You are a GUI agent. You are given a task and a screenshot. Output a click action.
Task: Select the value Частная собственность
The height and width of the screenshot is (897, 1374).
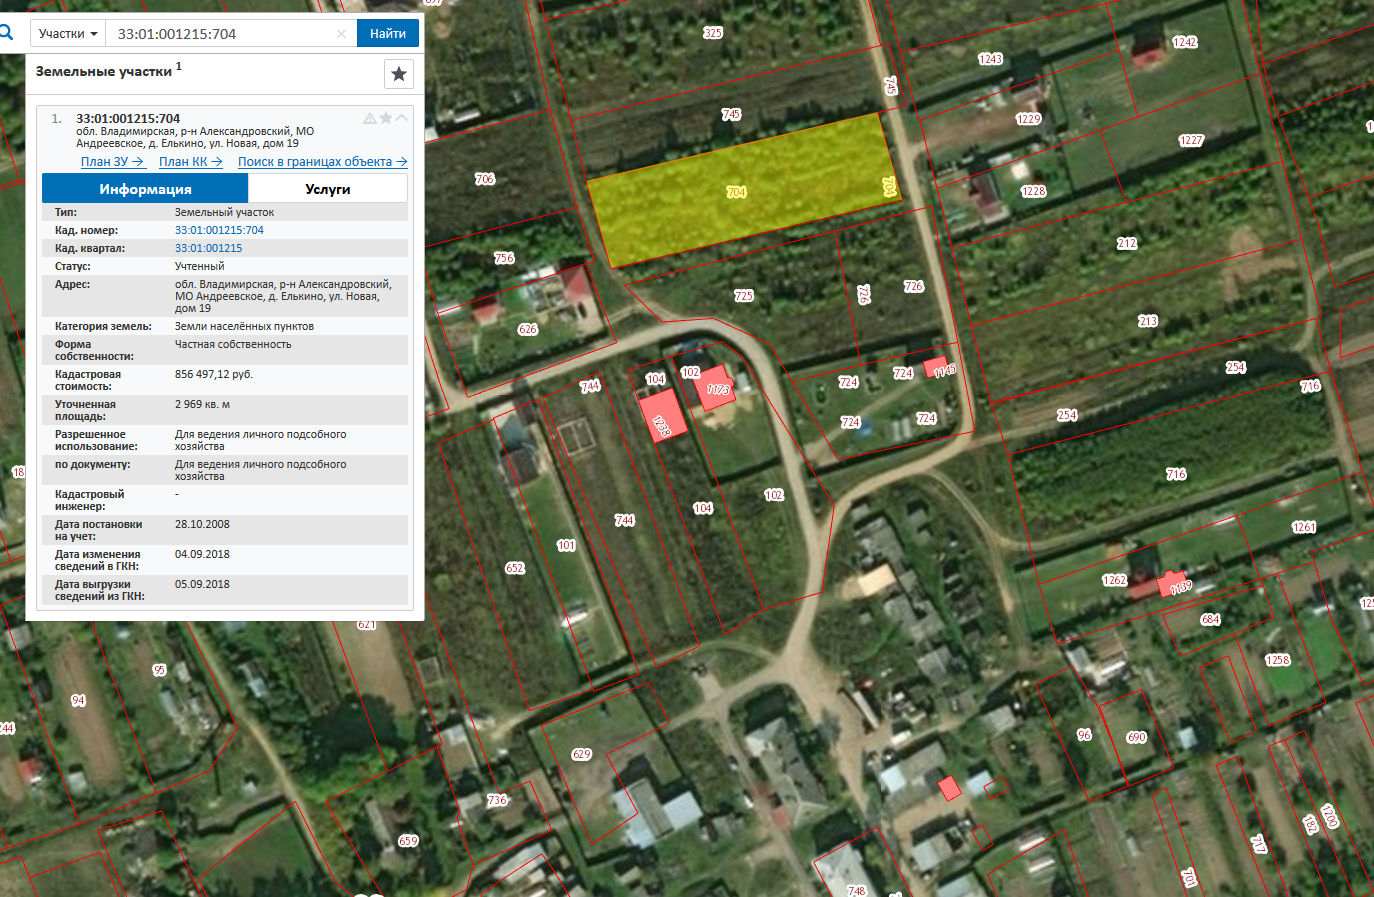[x=233, y=344]
